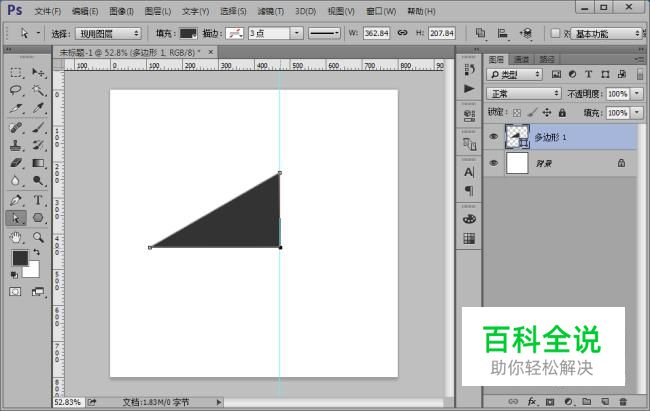This screenshot has height=411, width=650.
Task: Click the foreground color swatch
Action: [x=19, y=258]
